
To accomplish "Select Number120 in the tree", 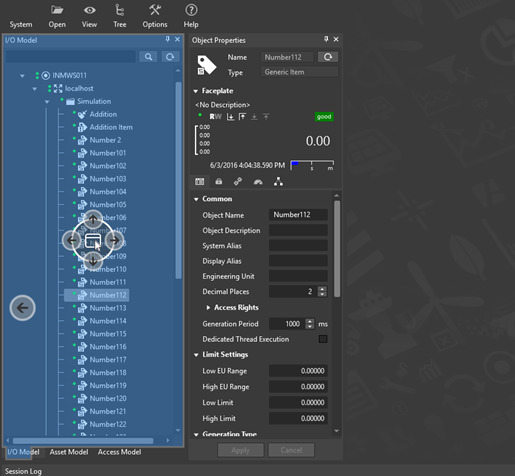I will (x=108, y=399).
